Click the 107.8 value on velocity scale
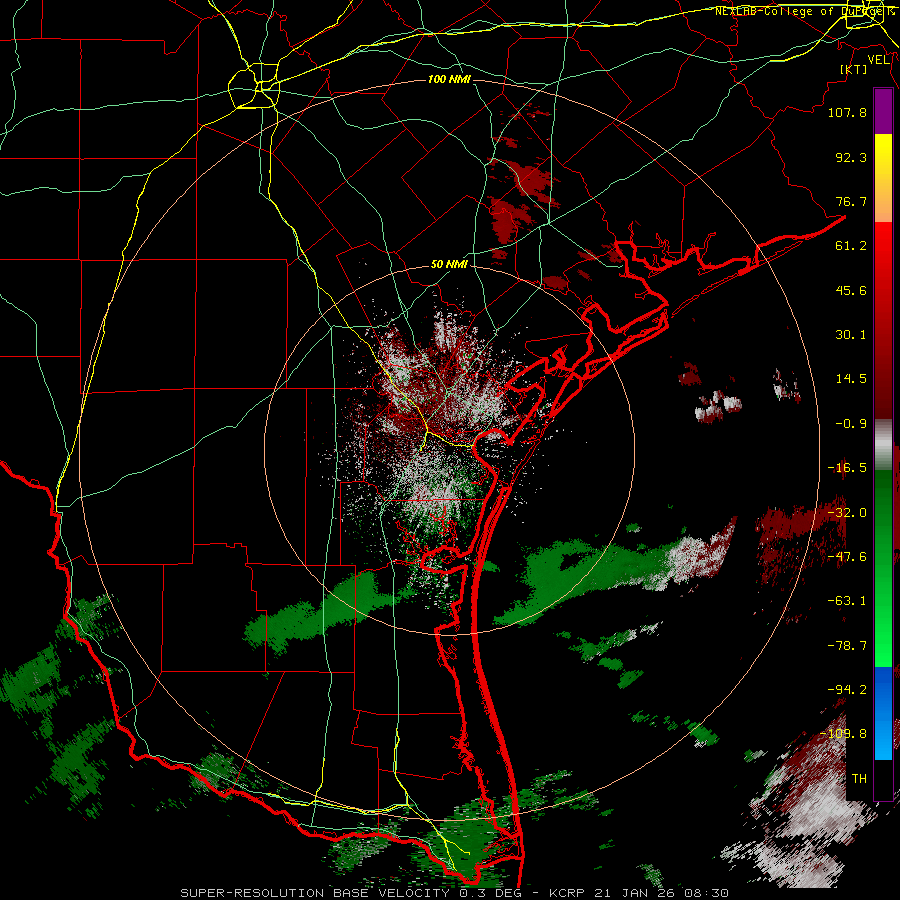The height and width of the screenshot is (900, 900). (847, 112)
